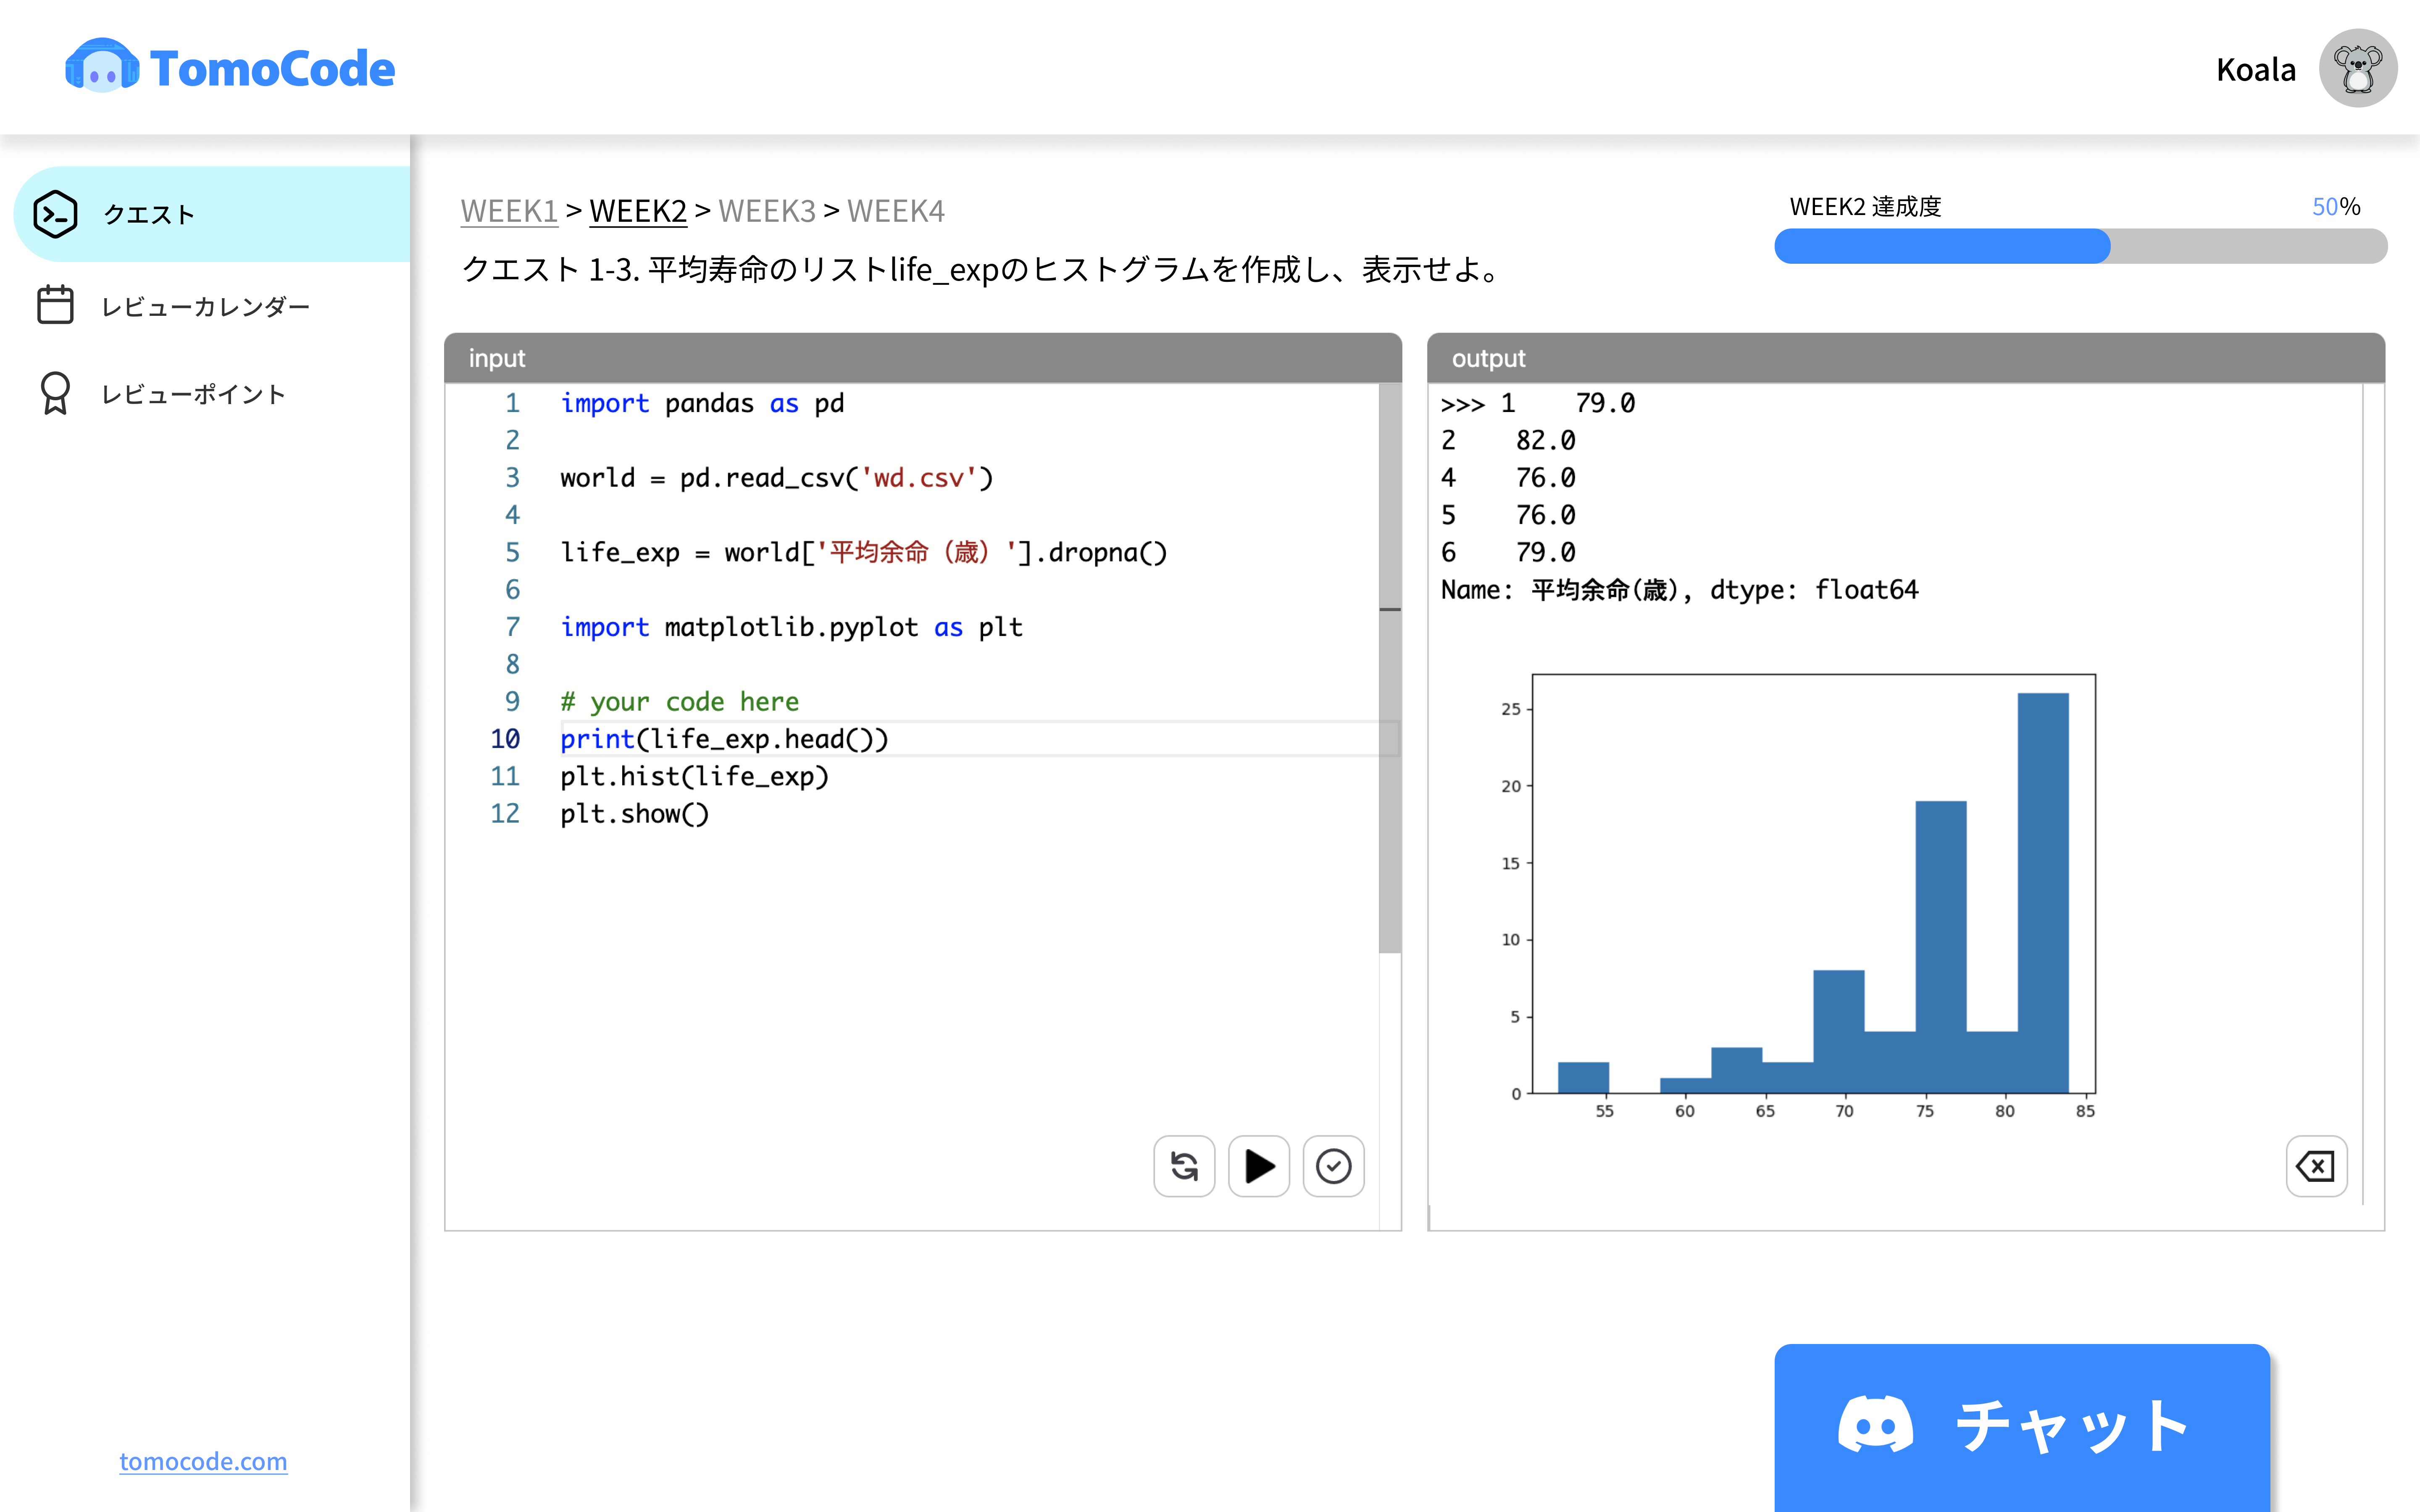This screenshot has height=1512, width=2420.
Task: Click the WEEK2 達成度 progress bar
Action: (2080, 246)
